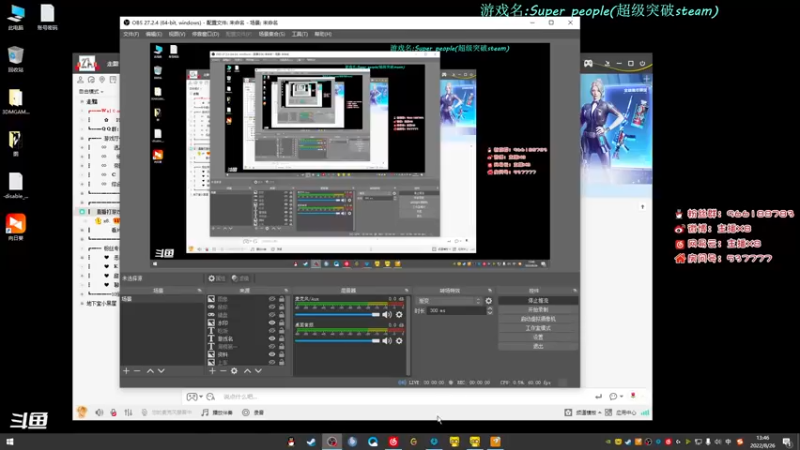Open Desktop Audio settings gear
Screen dimensions: 800x450
[x=399, y=341]
